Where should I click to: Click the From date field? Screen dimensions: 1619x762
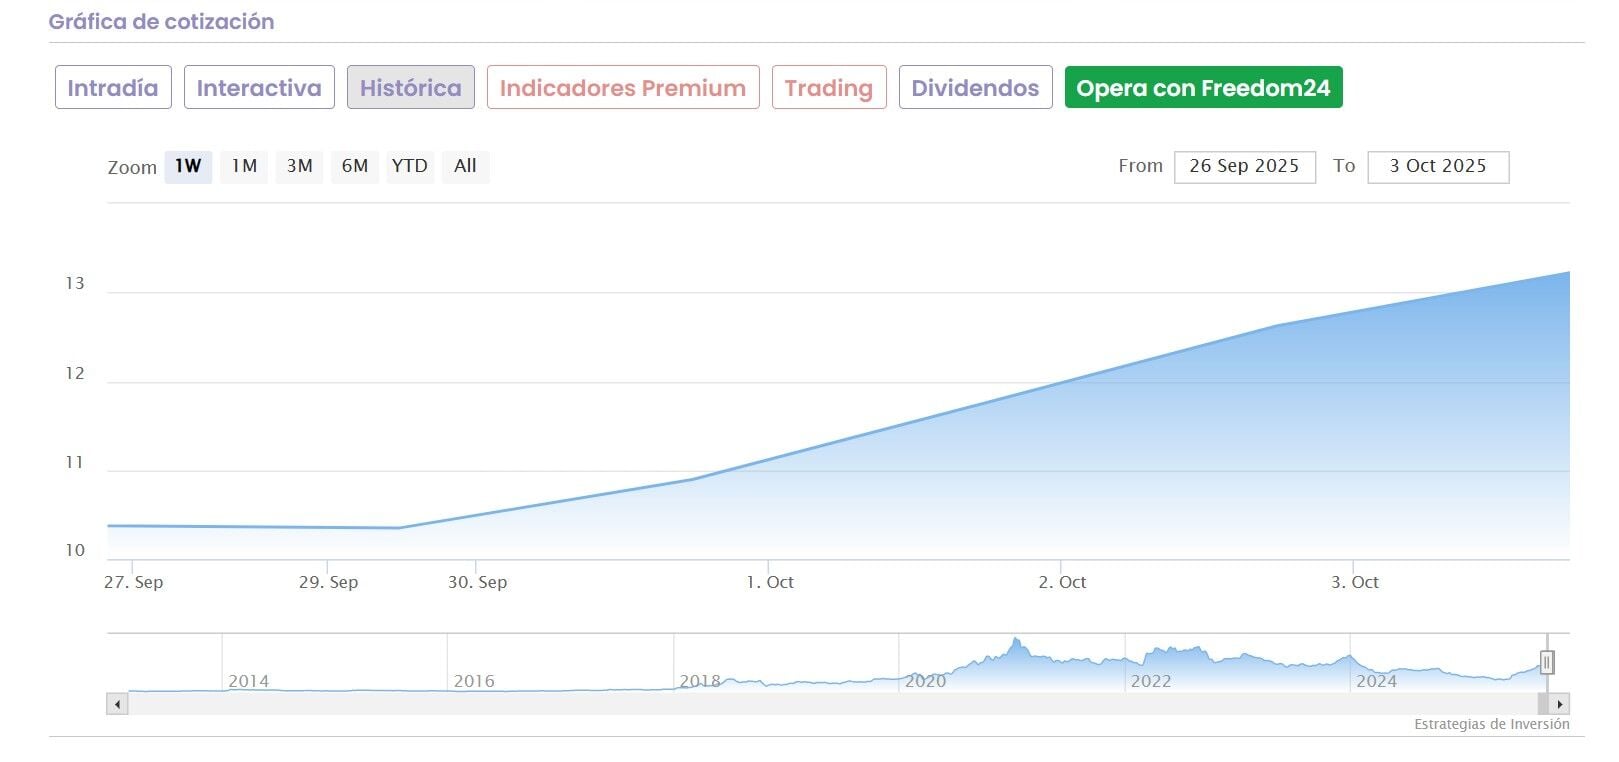coord(1244,167)
